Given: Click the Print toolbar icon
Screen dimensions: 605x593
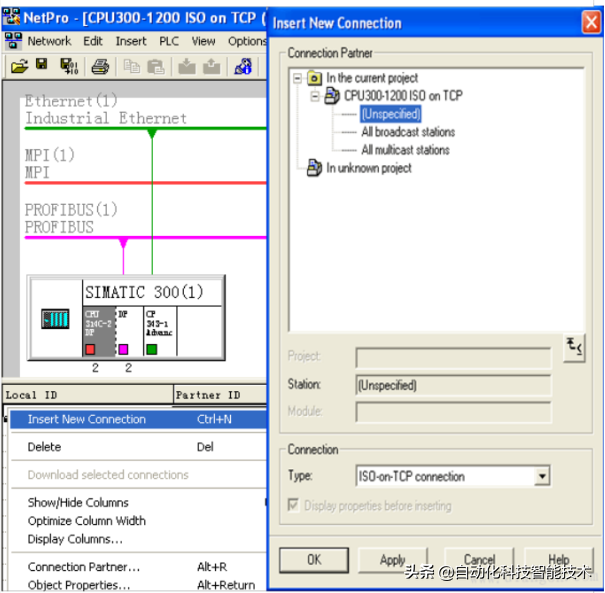Looking at the screenshot, I should tap(100, 66).
